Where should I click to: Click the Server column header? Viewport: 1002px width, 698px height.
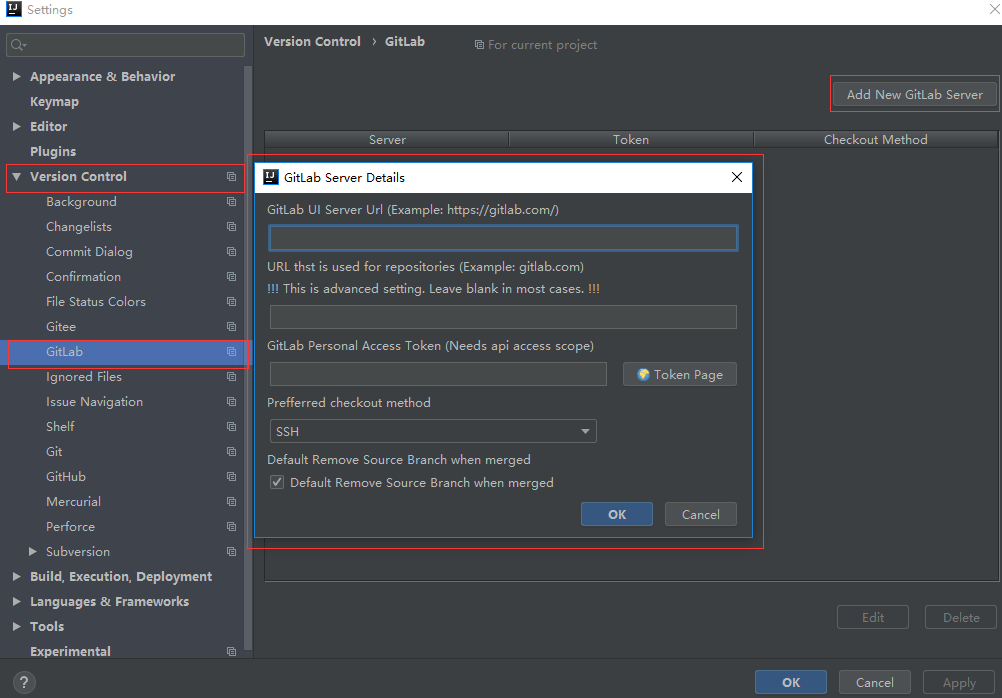coord(387,139)
